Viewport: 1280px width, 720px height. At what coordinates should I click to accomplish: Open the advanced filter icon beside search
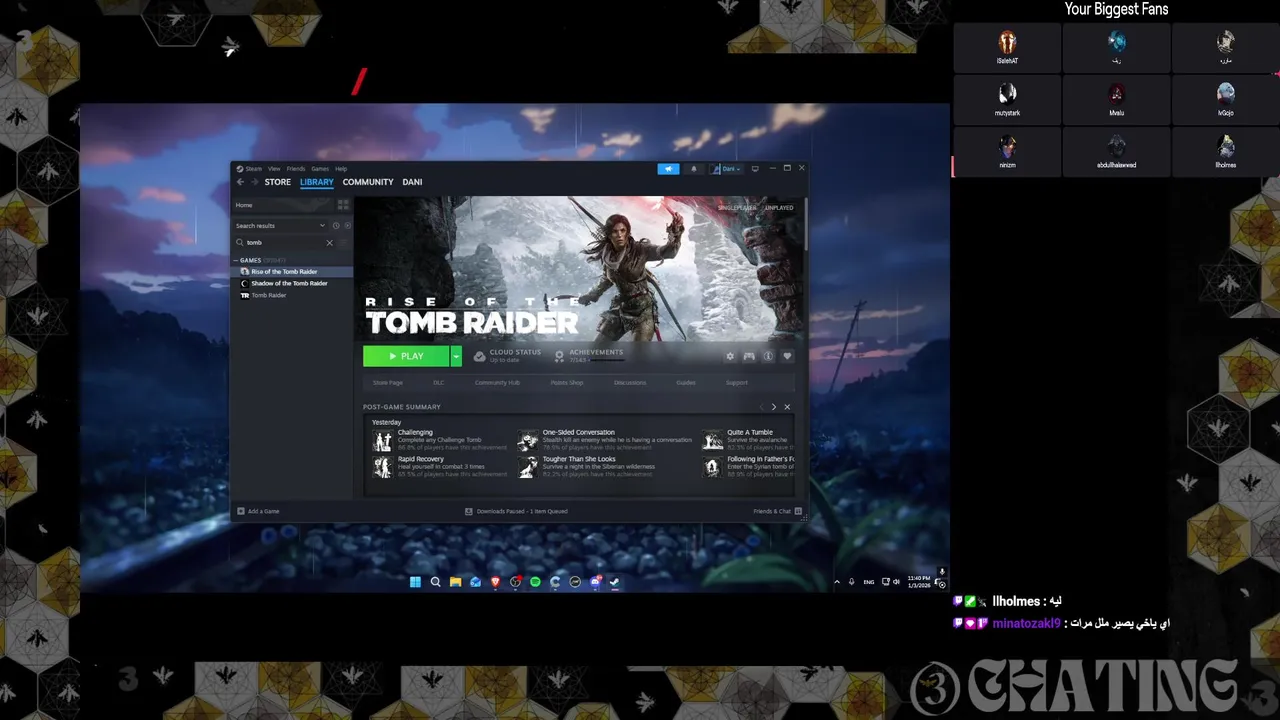pos(343,242)
